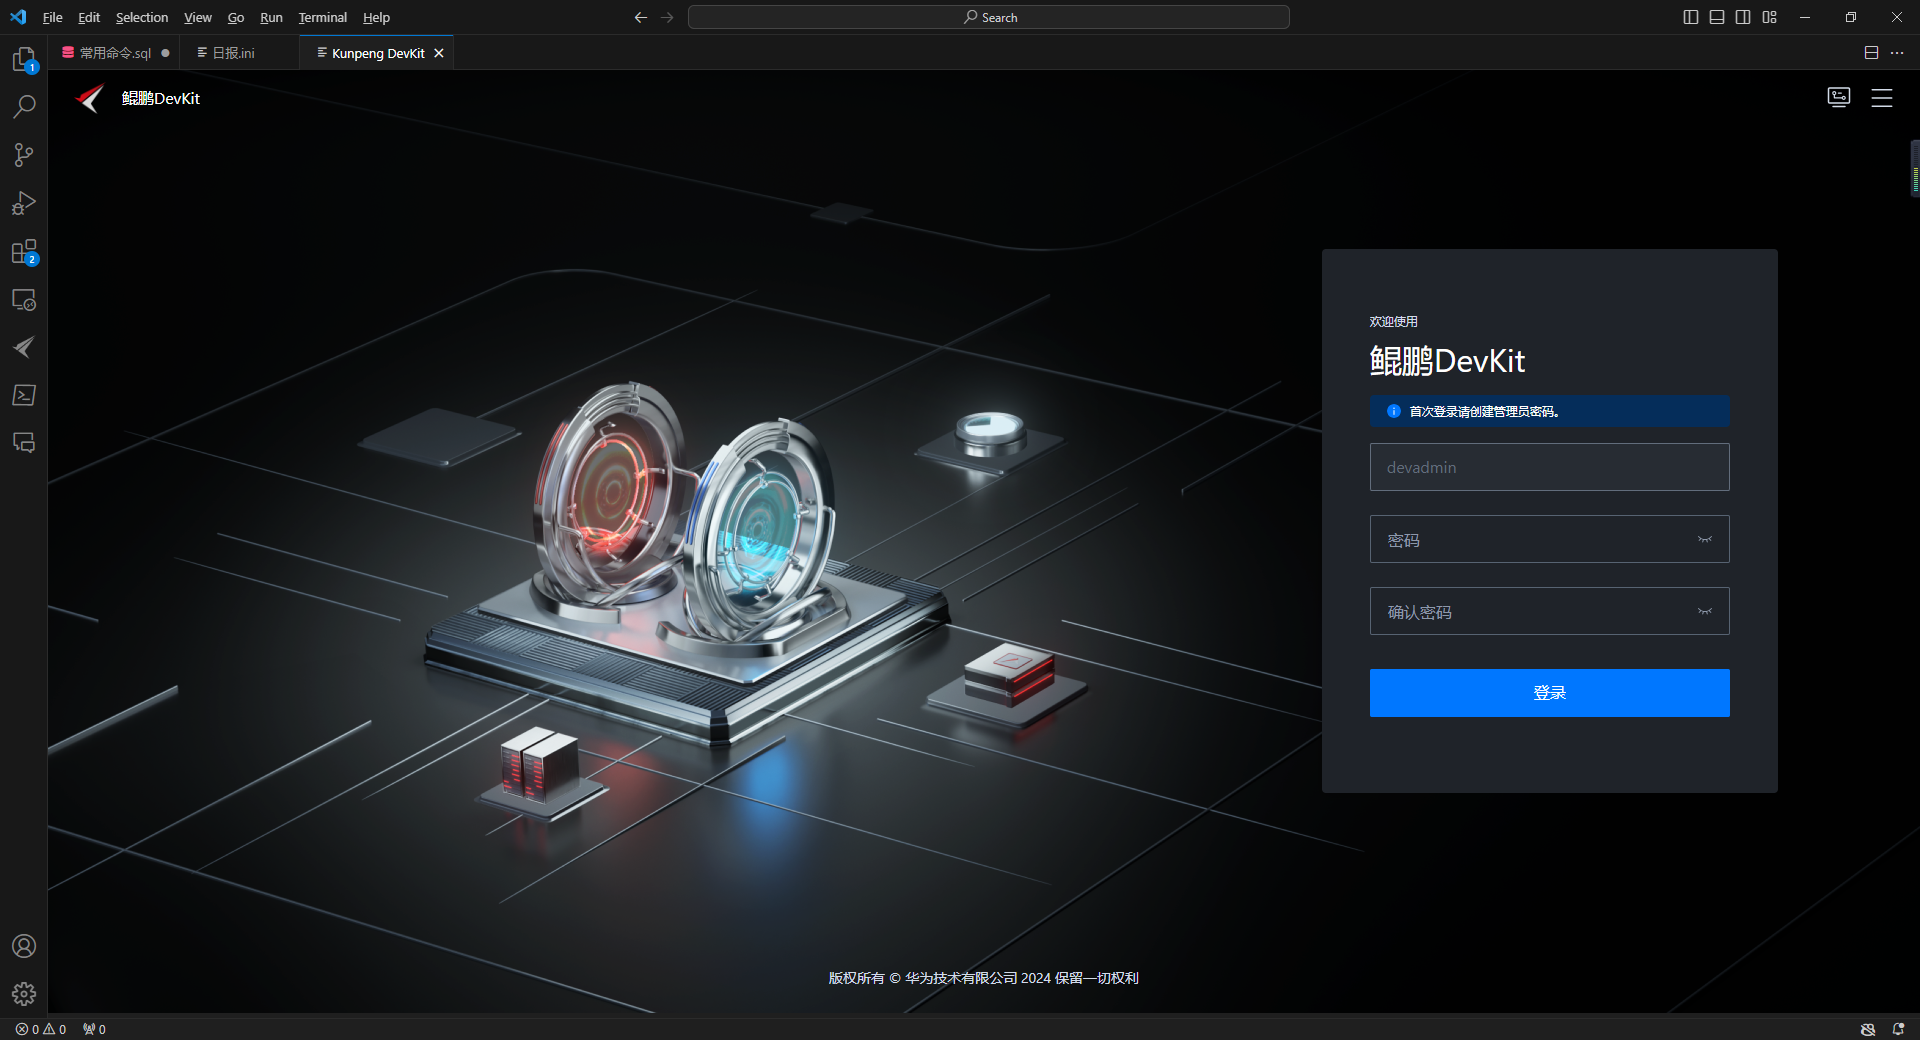
Task: Toggle the bottom panel layout button
Action: (1717, 17)
